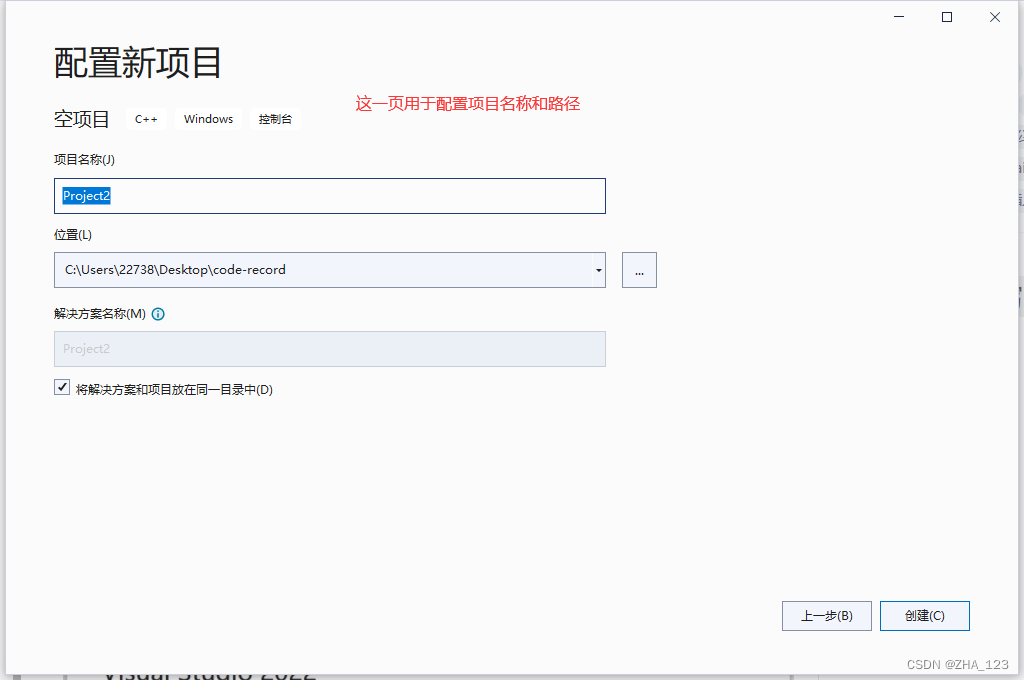Click the info icon beside solution name
The height and width of the screenshot is (680, 1024).
(x=158, y=314)
